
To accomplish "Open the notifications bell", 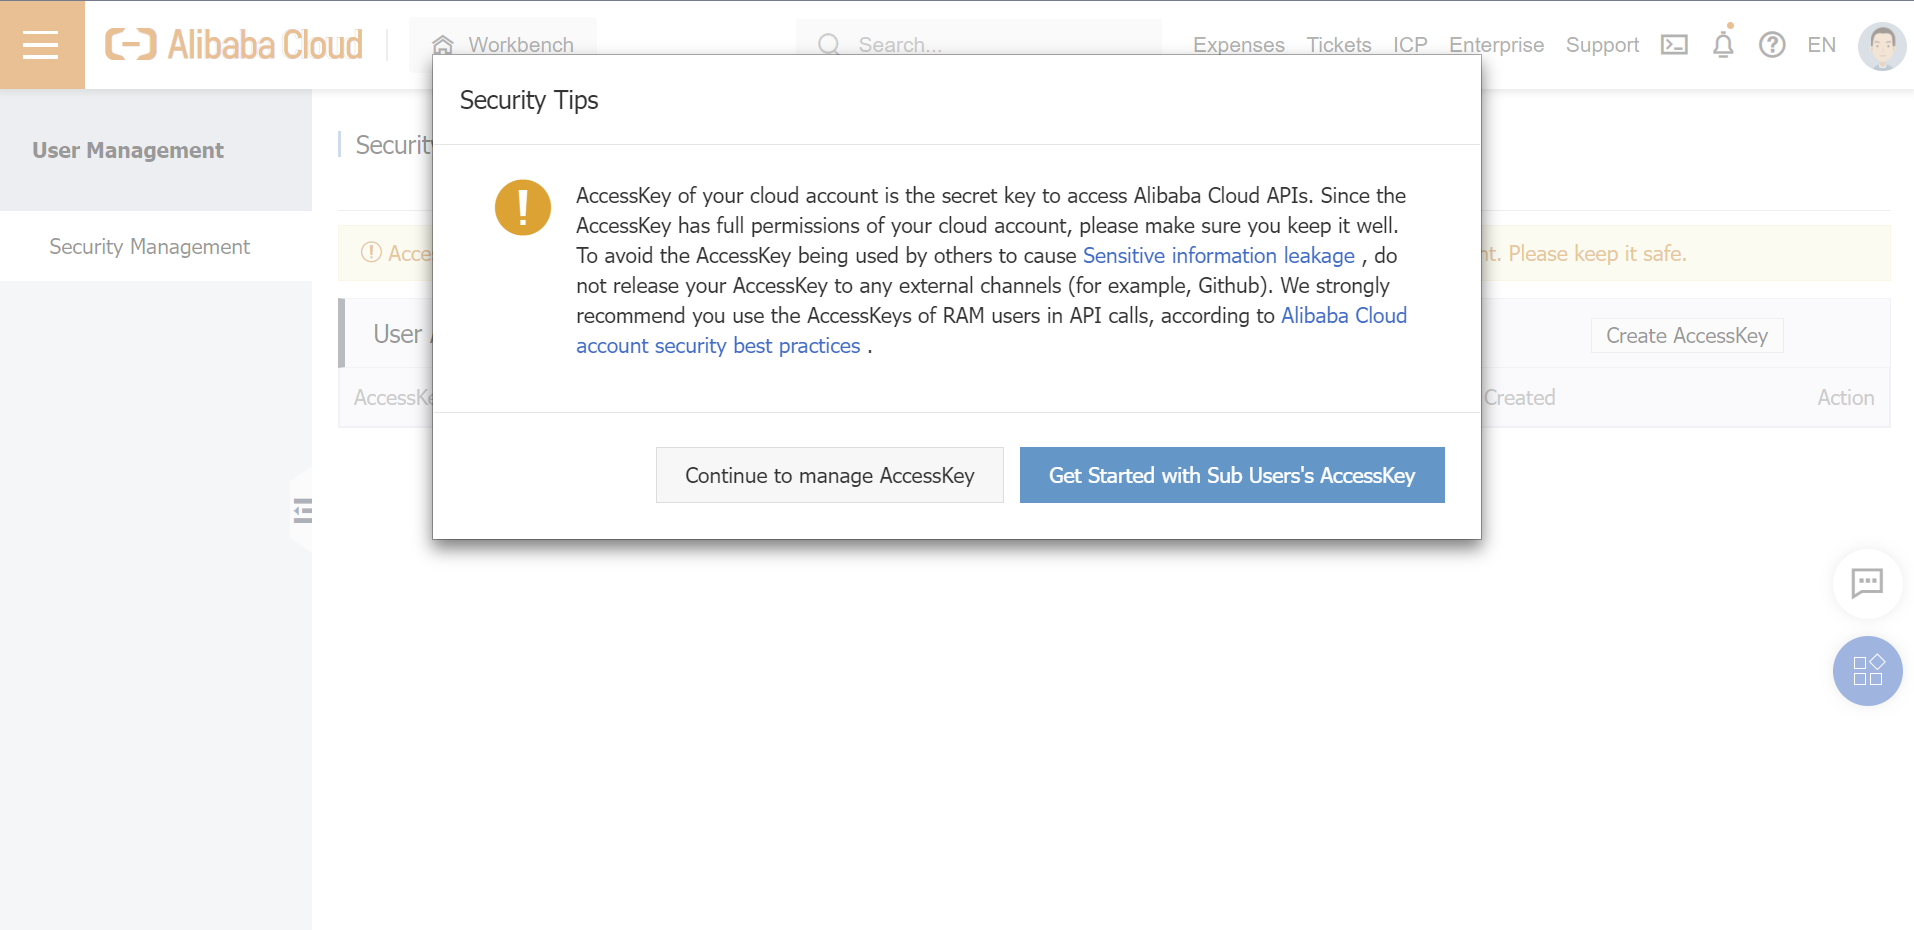I will coord(1723,44).
